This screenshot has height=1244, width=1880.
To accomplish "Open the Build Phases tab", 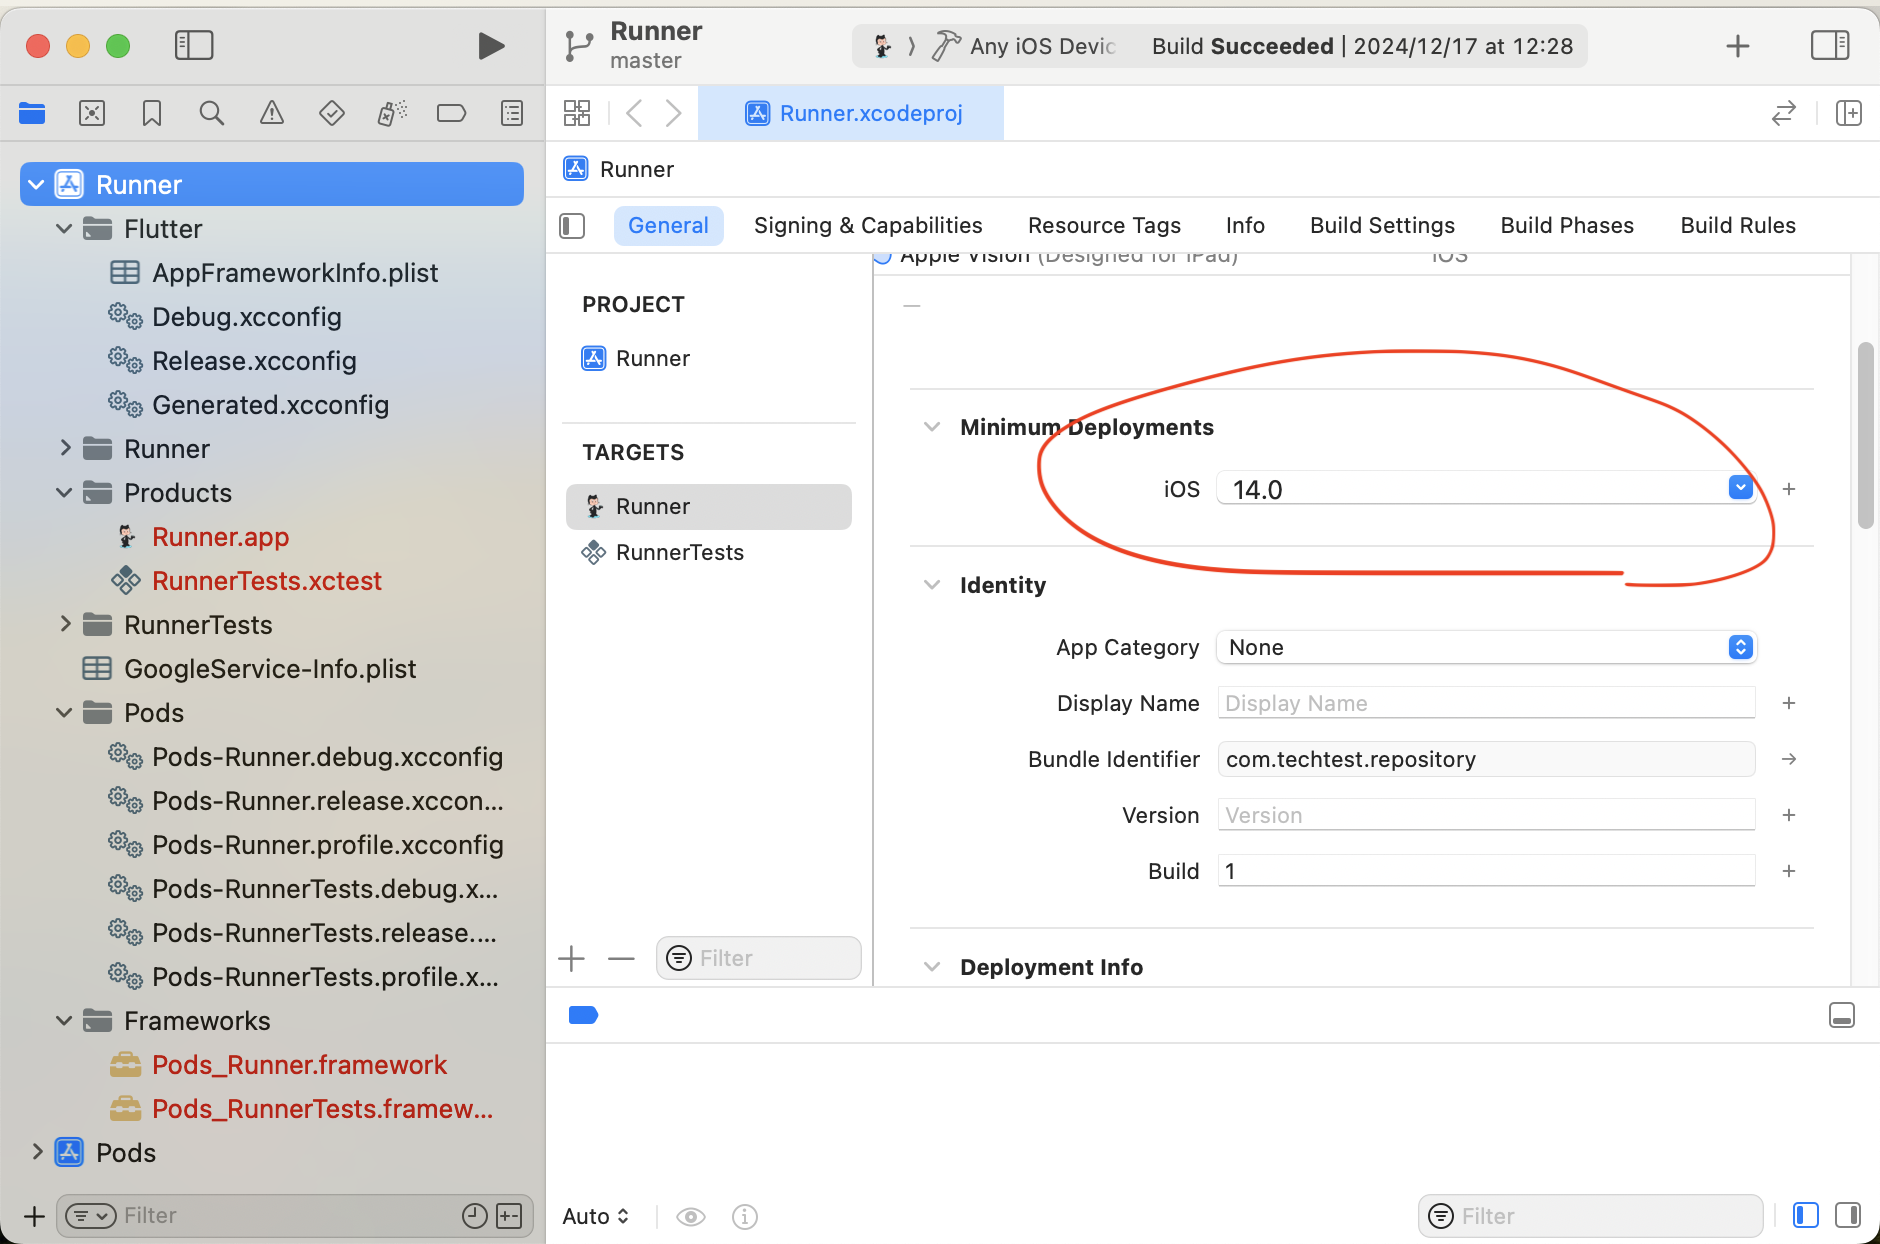I will (1567, 226).
